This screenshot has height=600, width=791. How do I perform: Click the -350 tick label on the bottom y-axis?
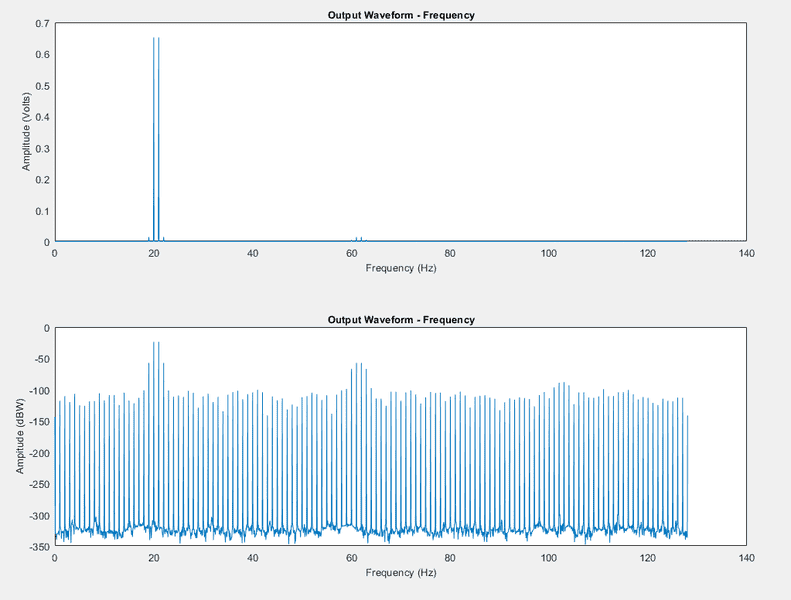[39, 547]
